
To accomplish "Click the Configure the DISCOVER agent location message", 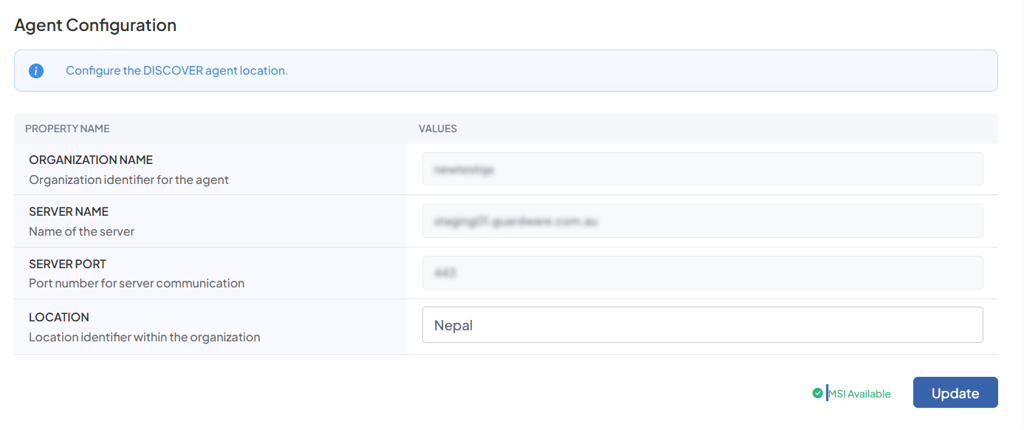I will 176,71.
